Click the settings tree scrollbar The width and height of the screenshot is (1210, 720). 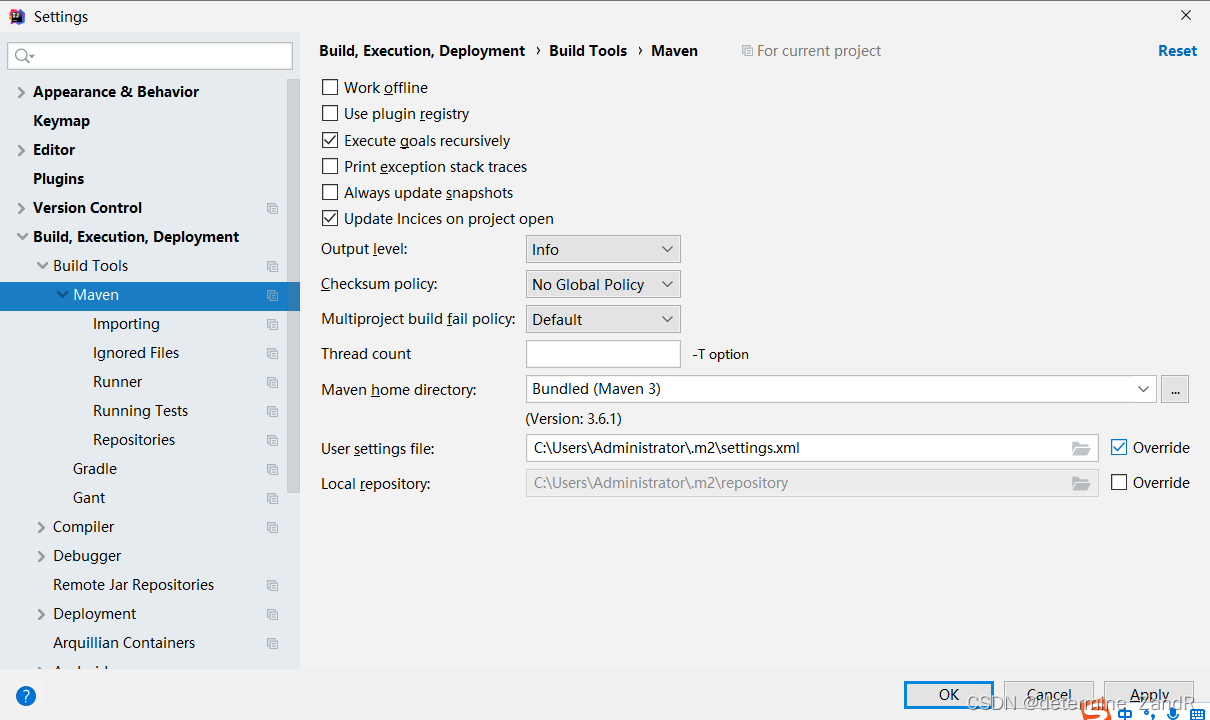pyautogui.click(x=293, y=285)
